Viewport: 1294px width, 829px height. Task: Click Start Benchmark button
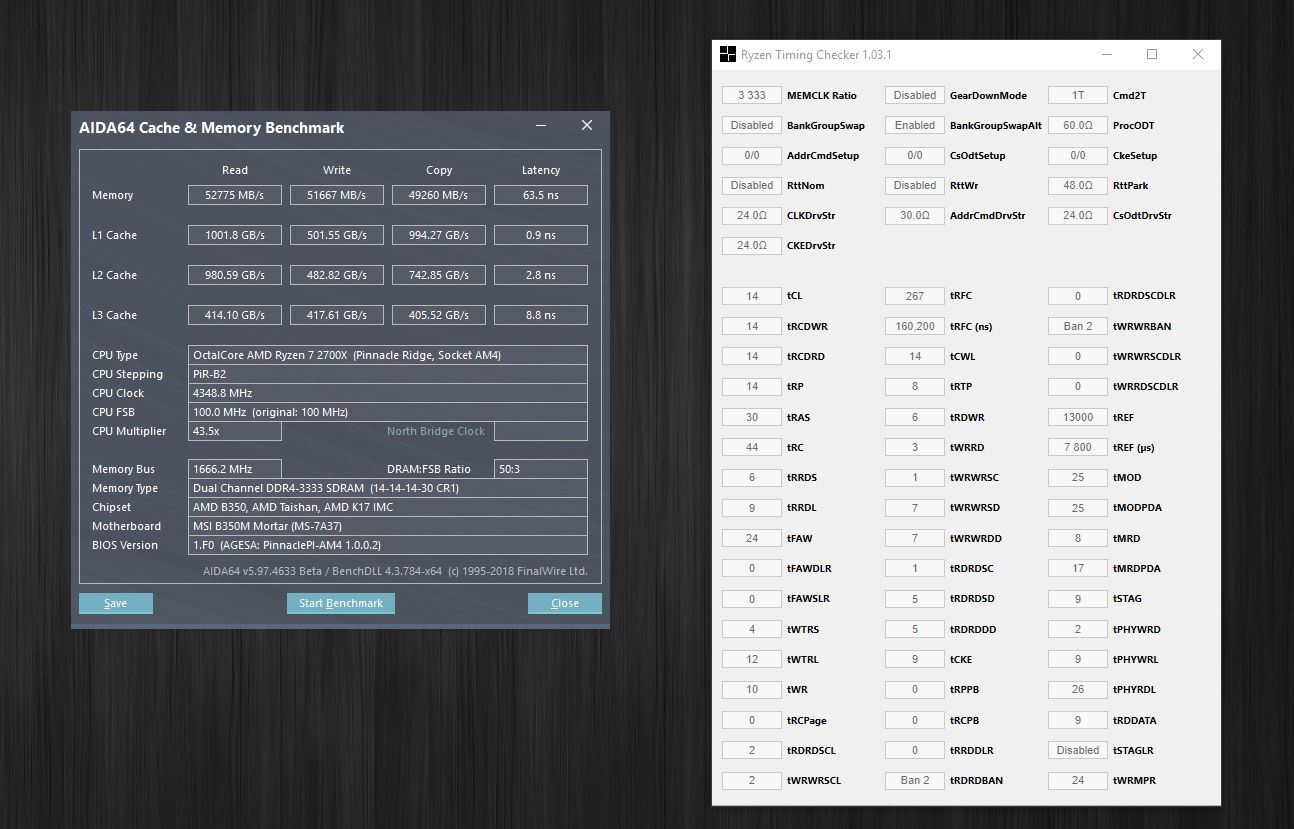(341, 603)
